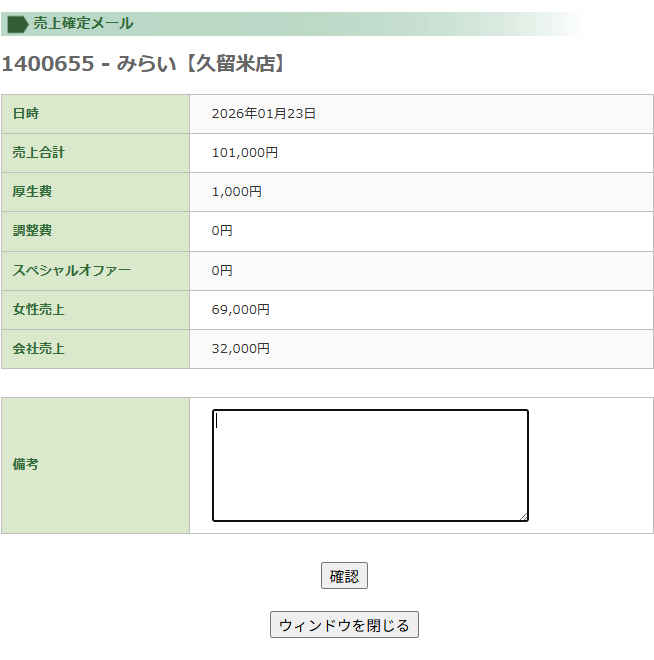Click the 0円 value in the 調整費 row

[222, 231]
